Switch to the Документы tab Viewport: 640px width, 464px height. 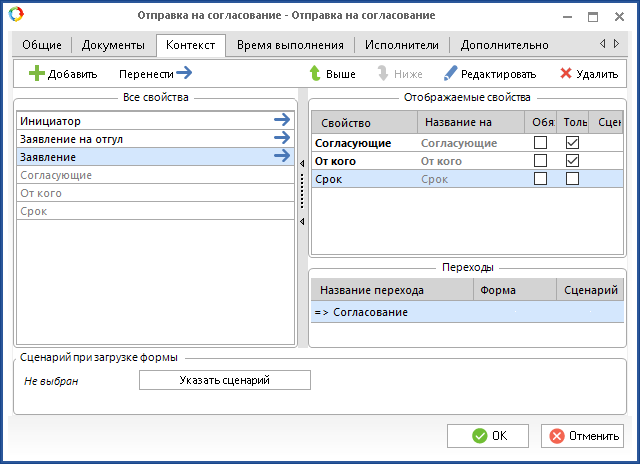113,45
